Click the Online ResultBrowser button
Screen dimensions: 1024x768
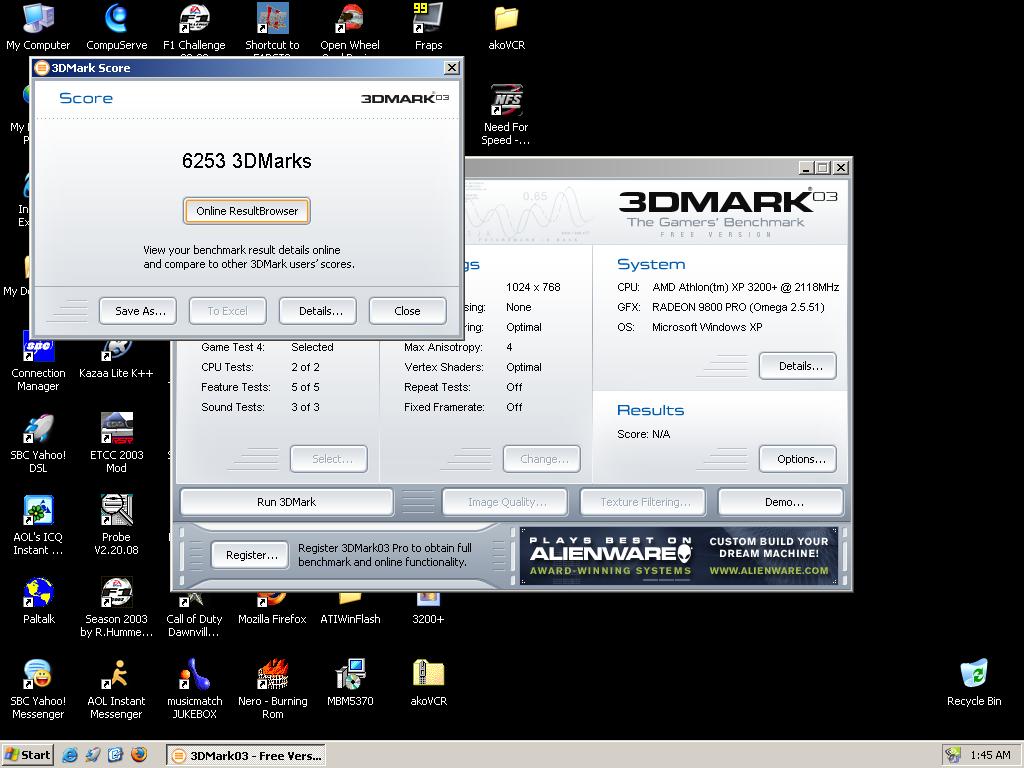pyautogui.click(x=247, y=211)
